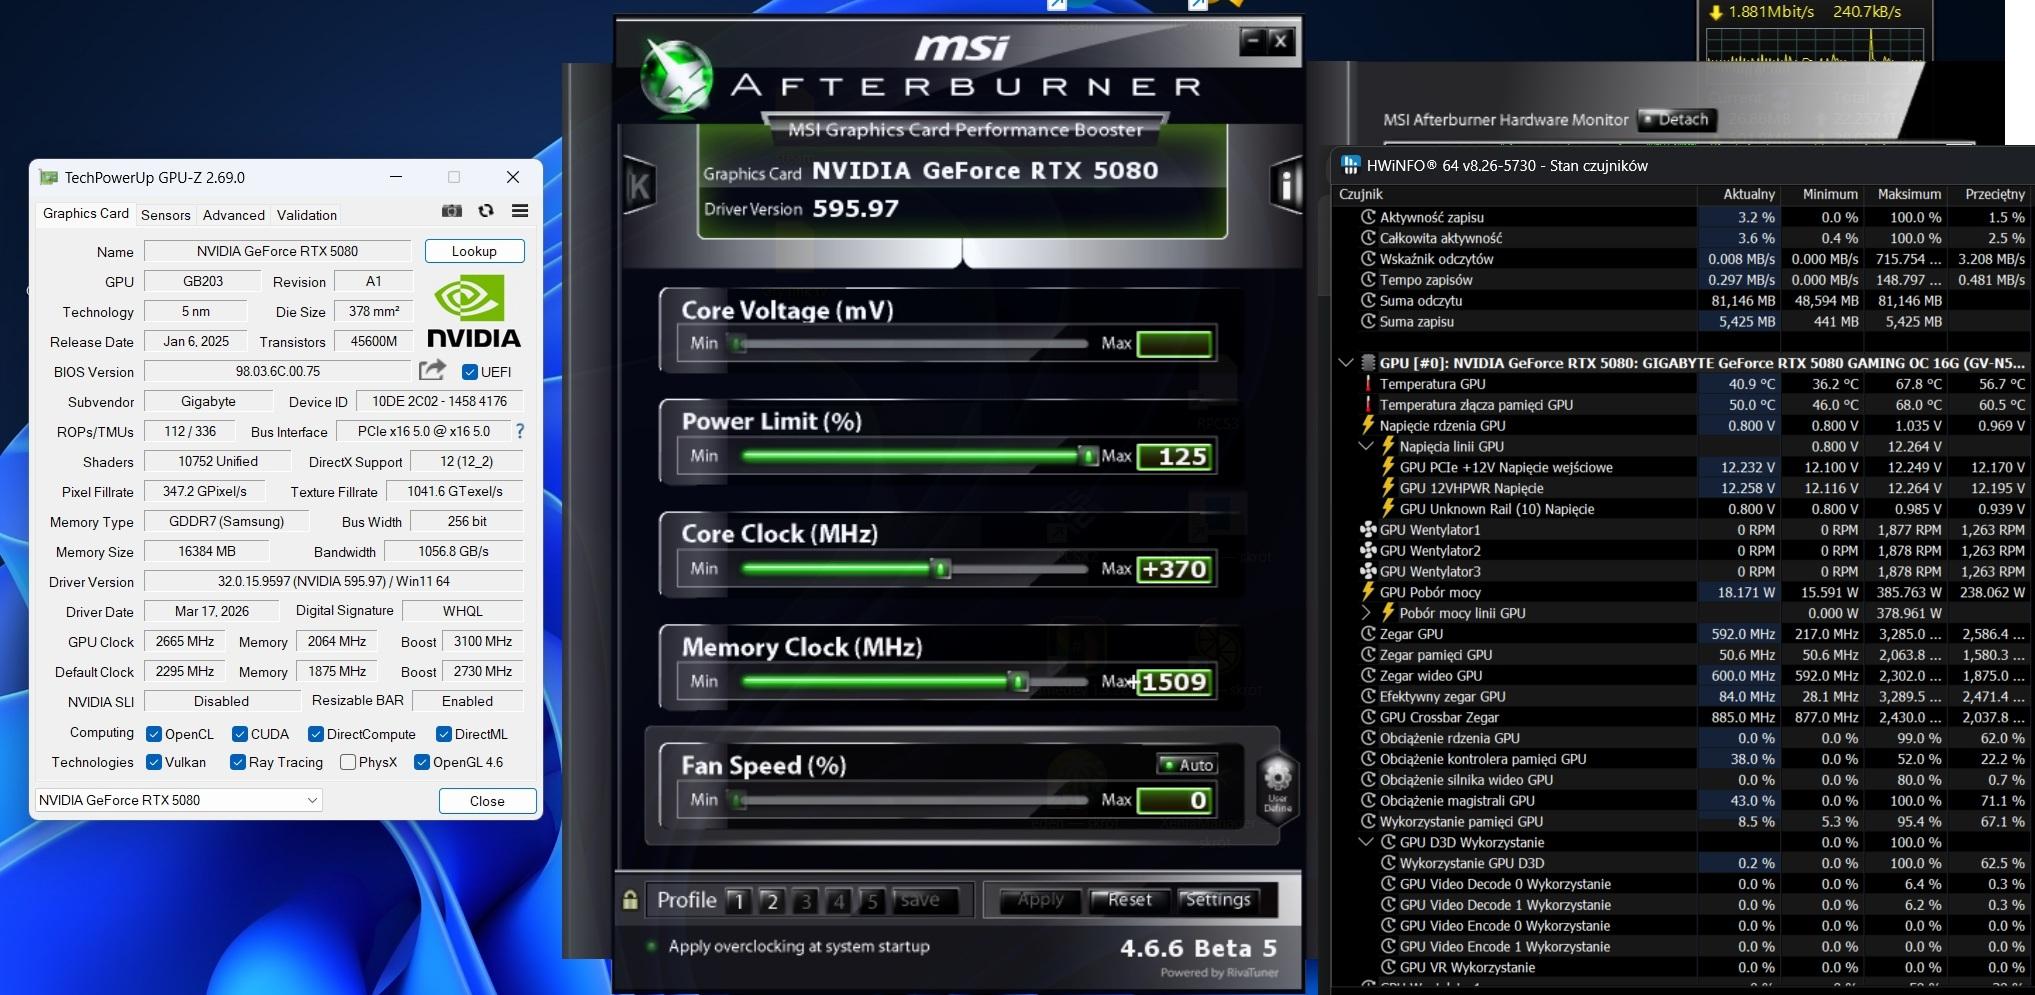
Task: Click the icon beside Temperatura złącza pamięci GPU
Action: [1368, 405]
